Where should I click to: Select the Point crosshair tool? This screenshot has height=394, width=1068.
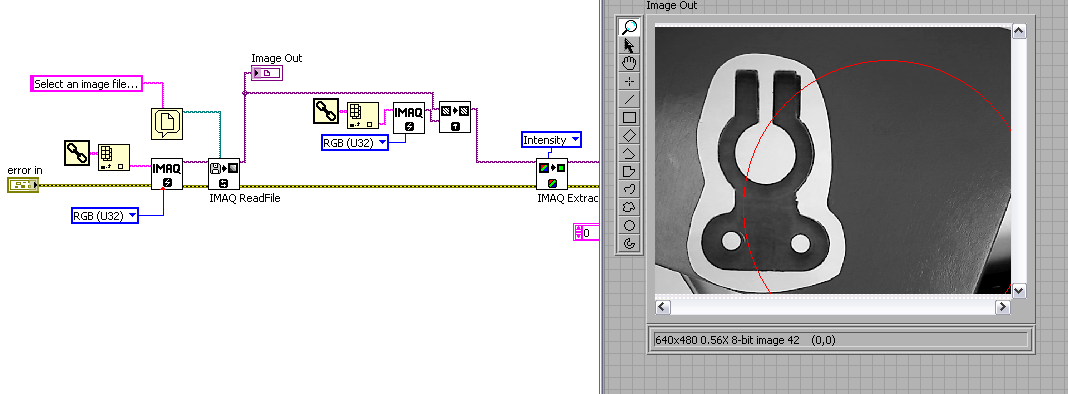click(x=629, y=82)
